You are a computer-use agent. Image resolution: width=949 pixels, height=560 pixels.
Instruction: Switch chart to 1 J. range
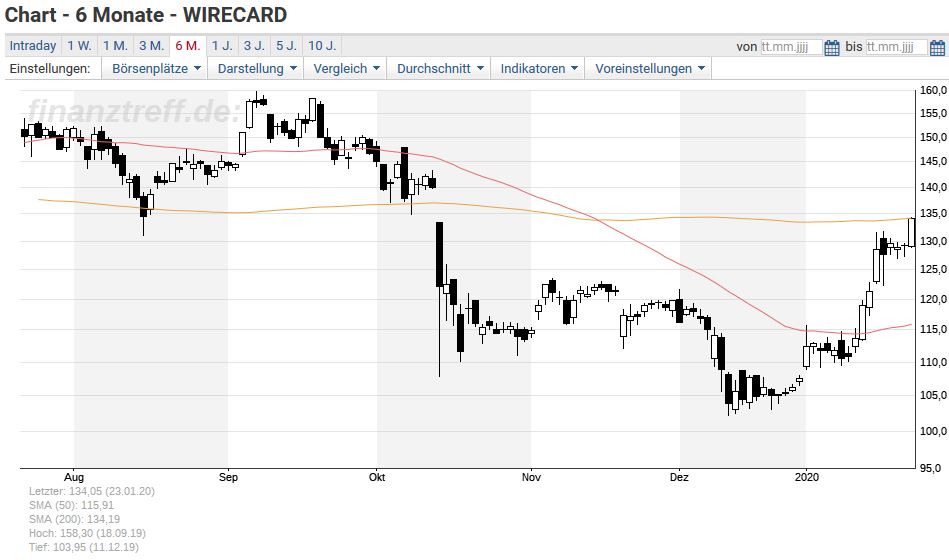click(222, 46)
